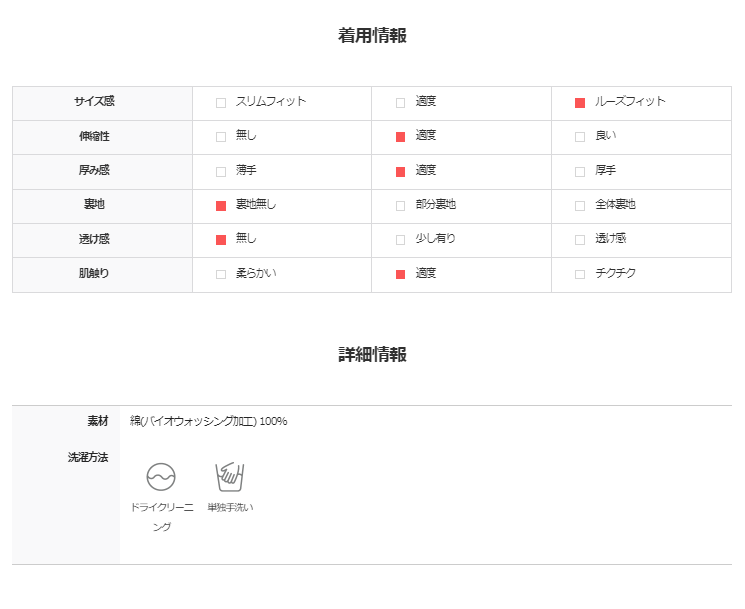
Task: Click the hand wash tub icon
Action: (230, 477)
